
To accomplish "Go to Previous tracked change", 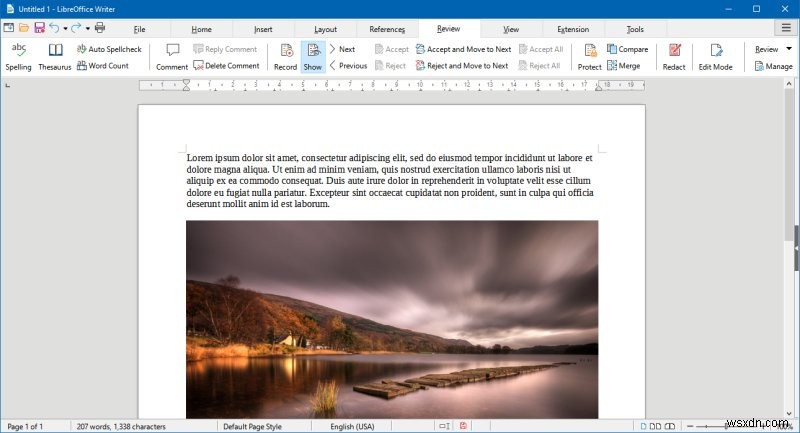I will coord(348,65).
